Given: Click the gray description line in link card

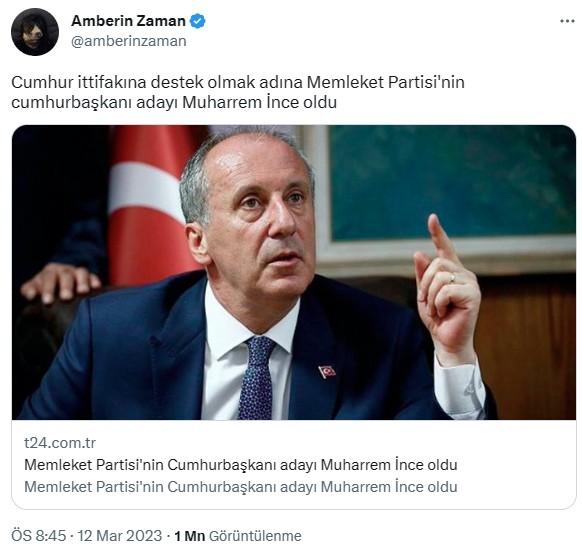Looking at the screenshot, I should 241,487.
